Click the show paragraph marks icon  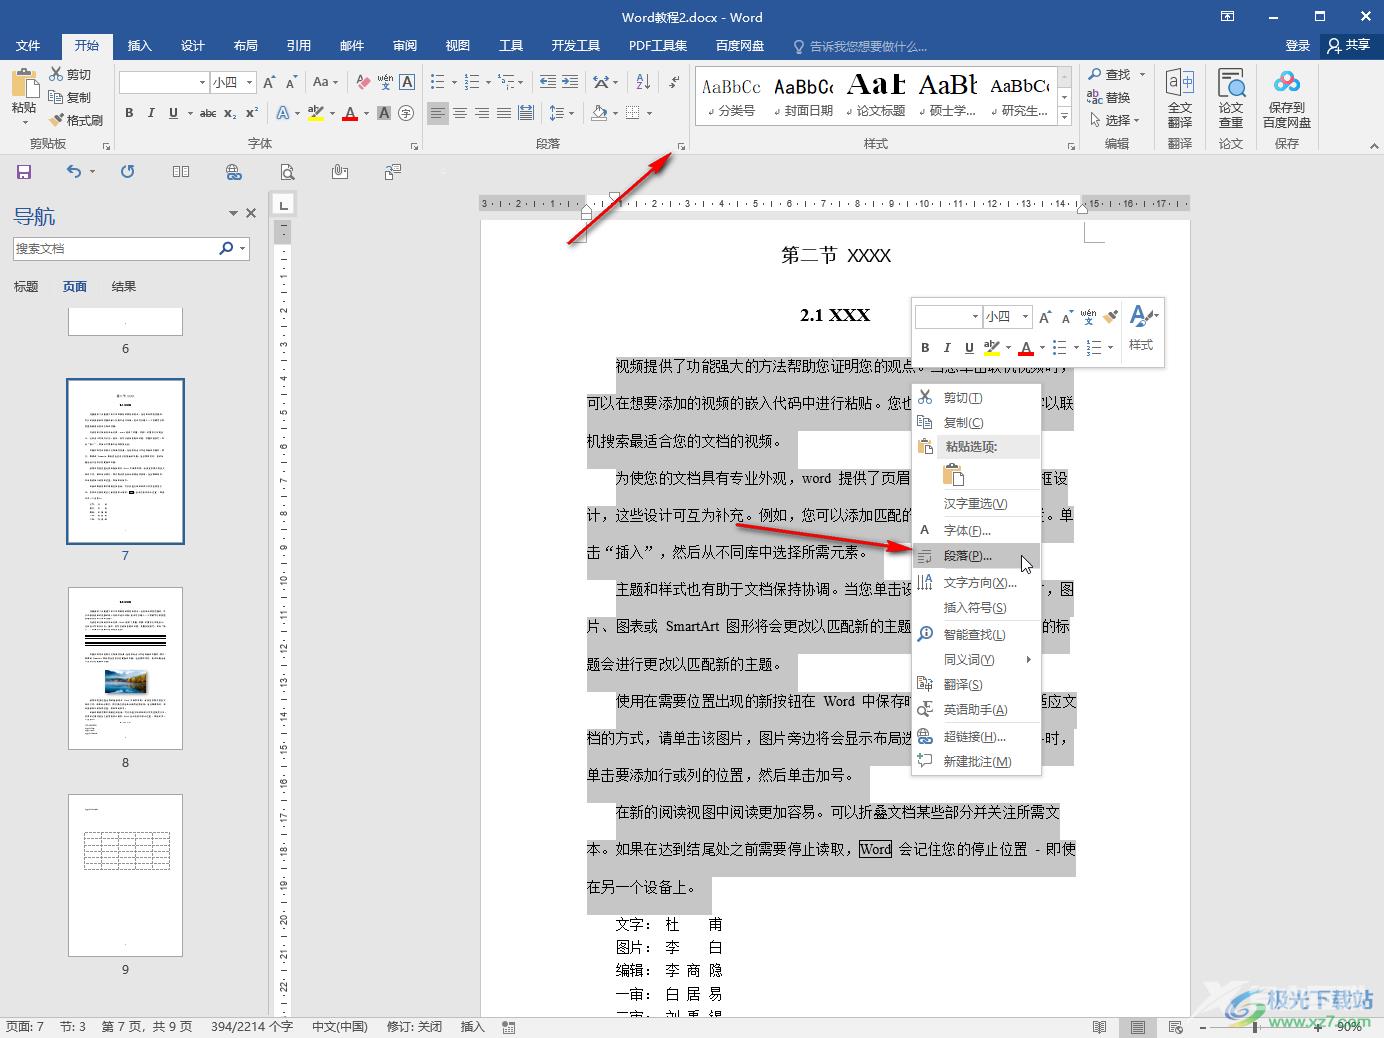[x=674, y=82]
